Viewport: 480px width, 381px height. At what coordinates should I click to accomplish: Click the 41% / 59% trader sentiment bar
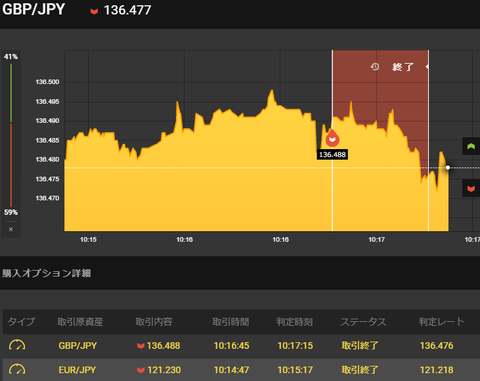pos(11,135)
